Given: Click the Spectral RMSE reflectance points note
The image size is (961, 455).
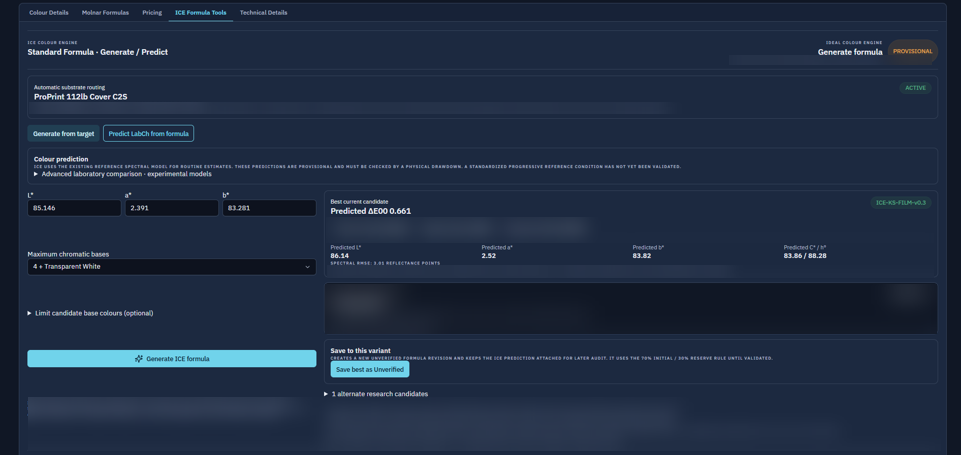Looking at the screenshot, I should [x=385, y=263].
